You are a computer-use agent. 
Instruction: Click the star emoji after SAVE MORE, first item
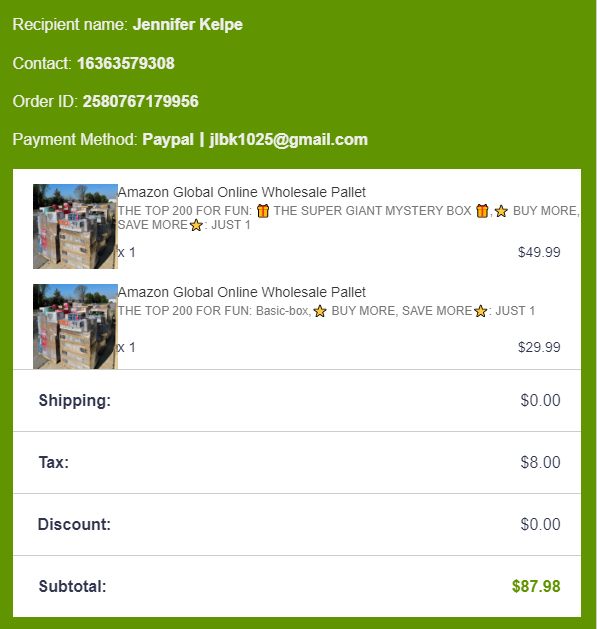coord(196,225)
